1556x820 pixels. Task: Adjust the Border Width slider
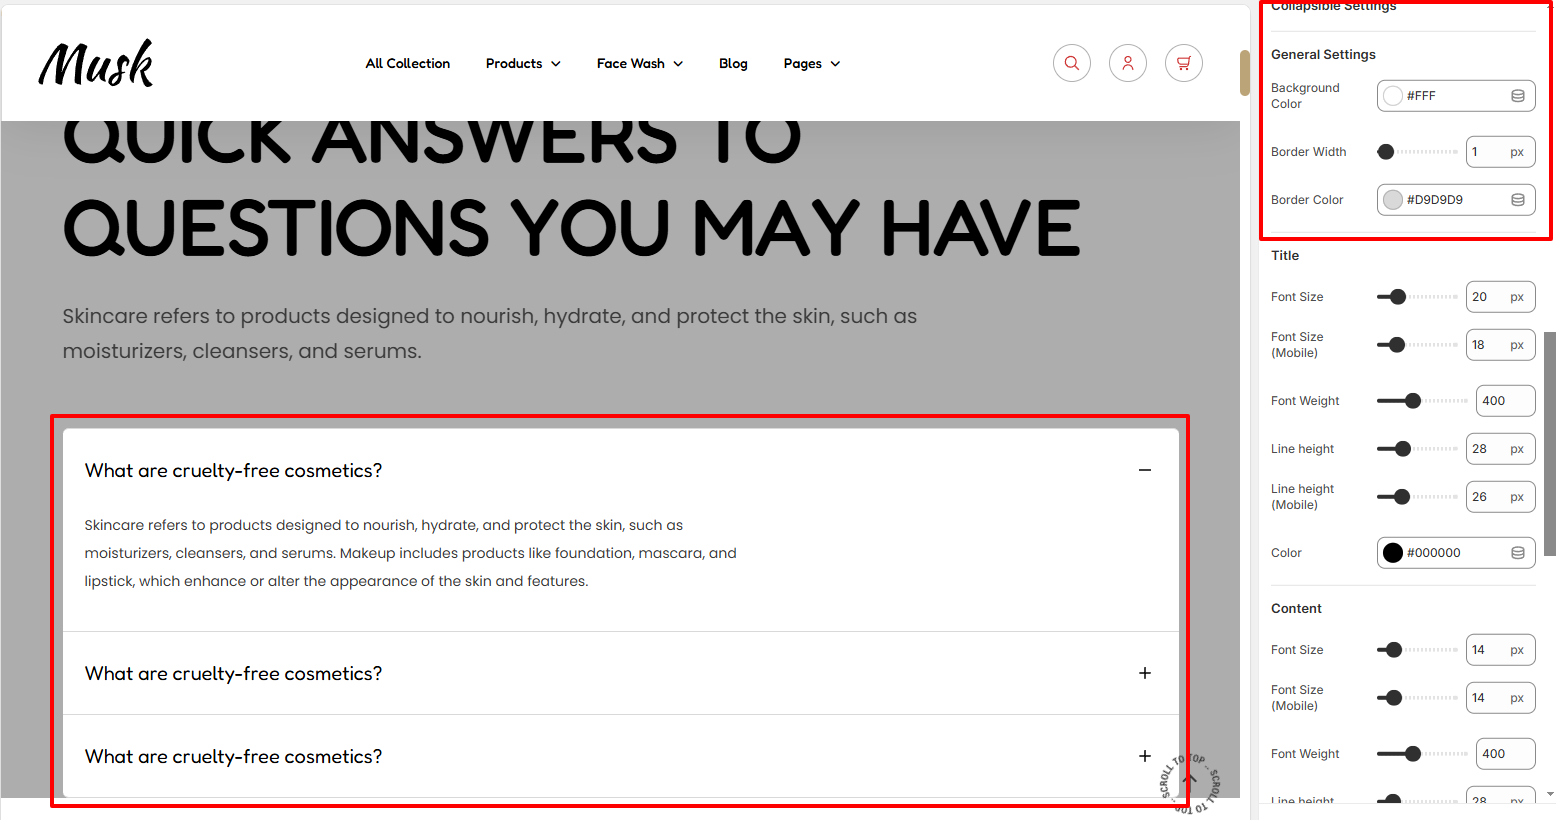1417,152
